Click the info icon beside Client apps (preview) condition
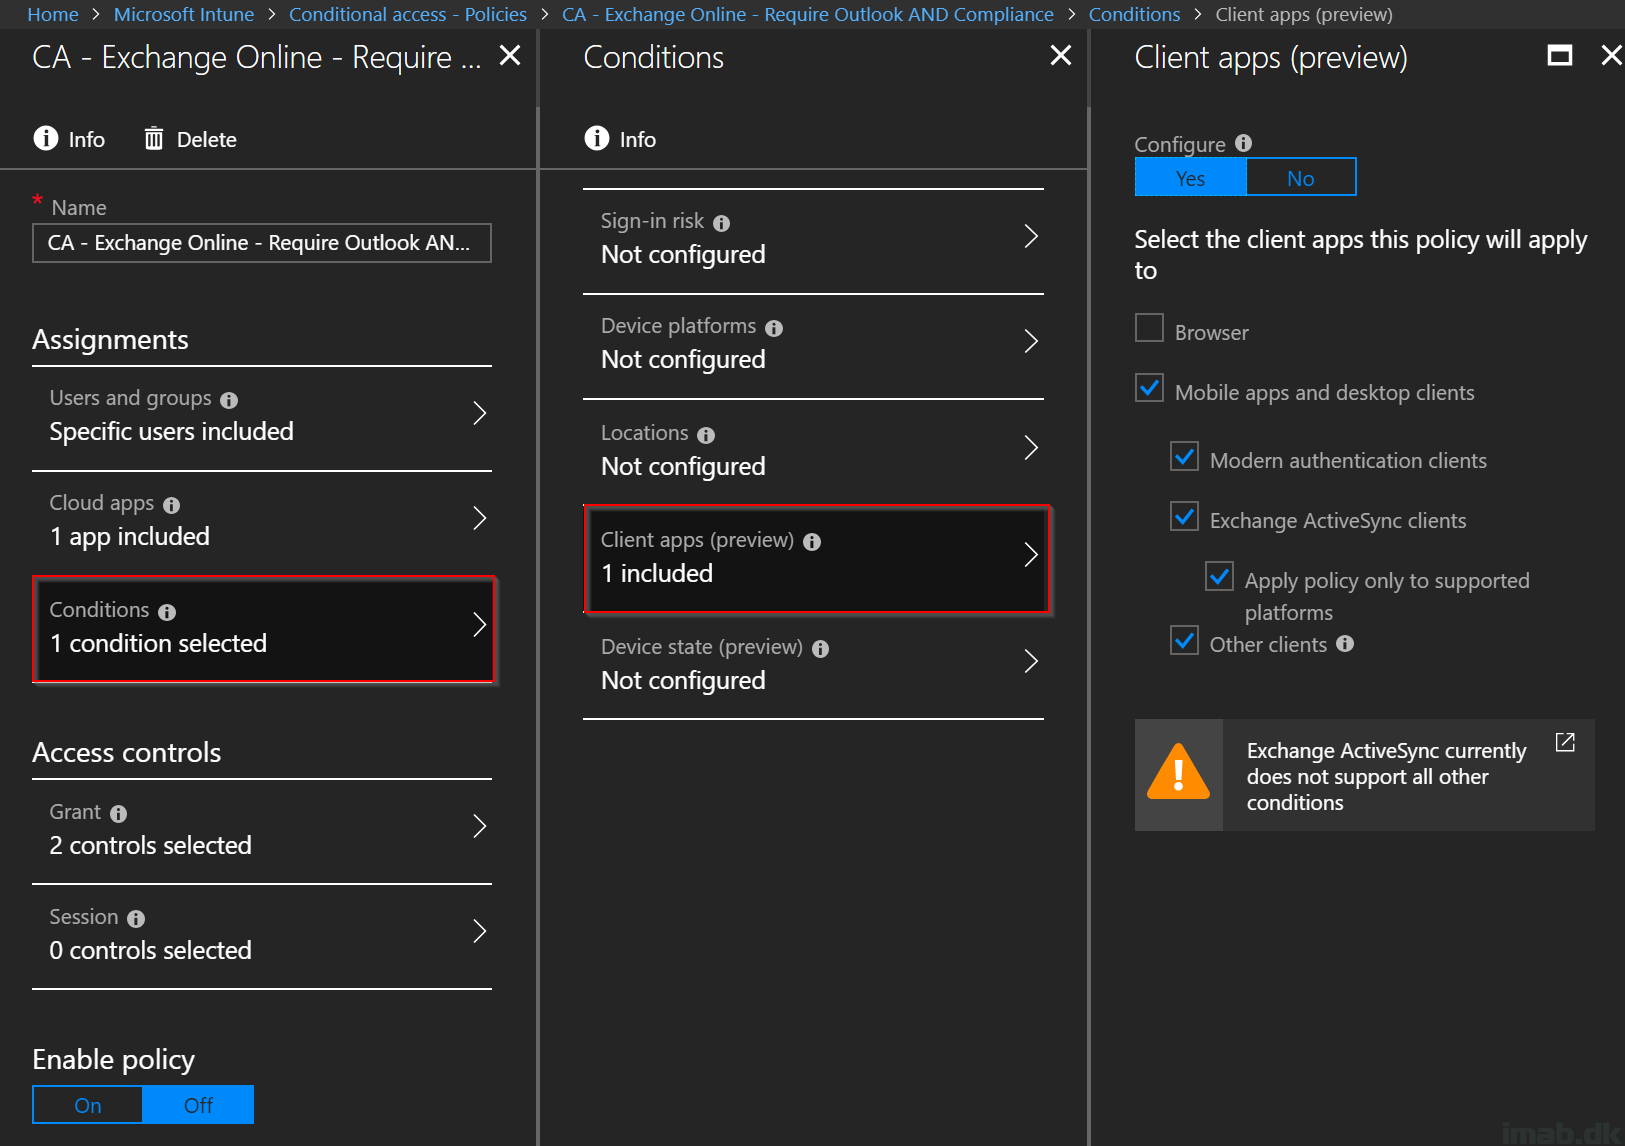This screenshot has width=1625, height=1146. [812, 542]
